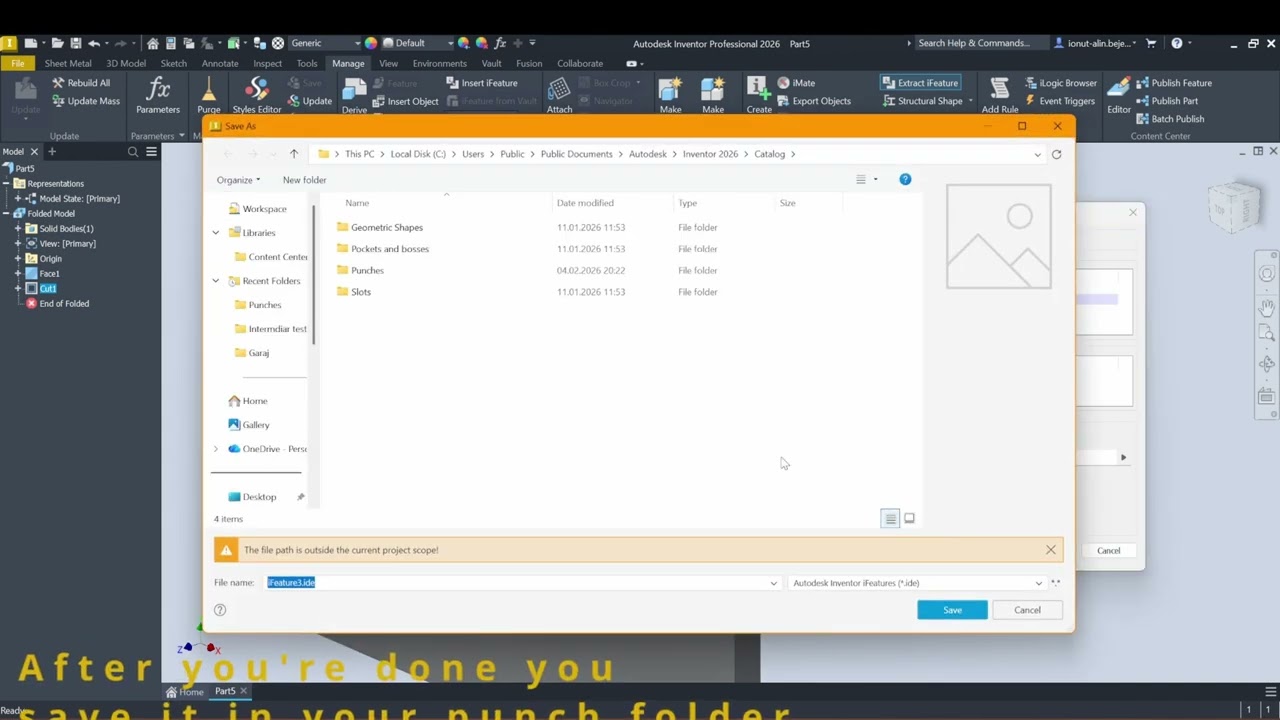Switch to the Sheet Metal tab
This screenshot has height=720, width=1280.
[x=68, y=63]
